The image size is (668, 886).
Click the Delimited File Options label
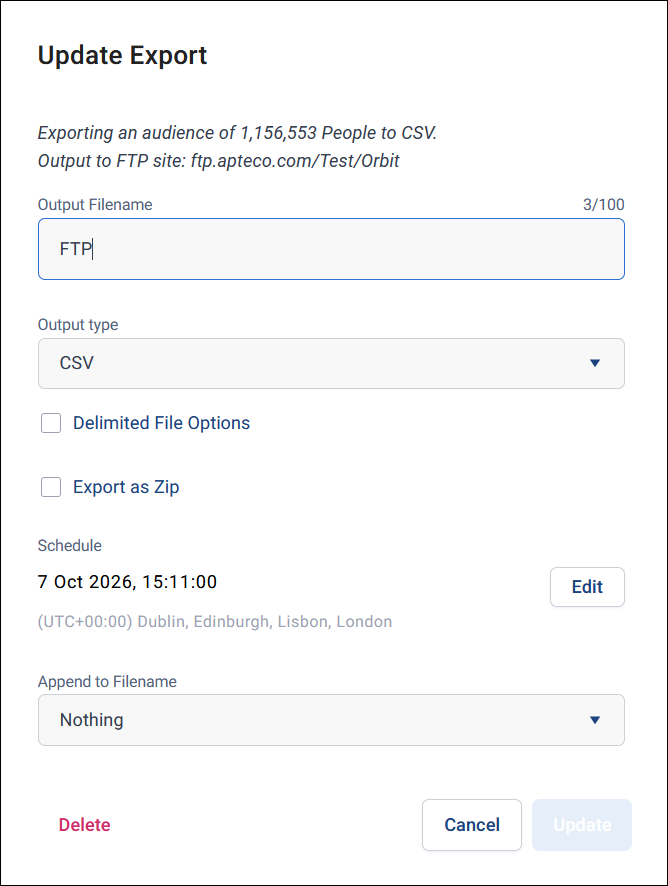[x=162, y=423]
